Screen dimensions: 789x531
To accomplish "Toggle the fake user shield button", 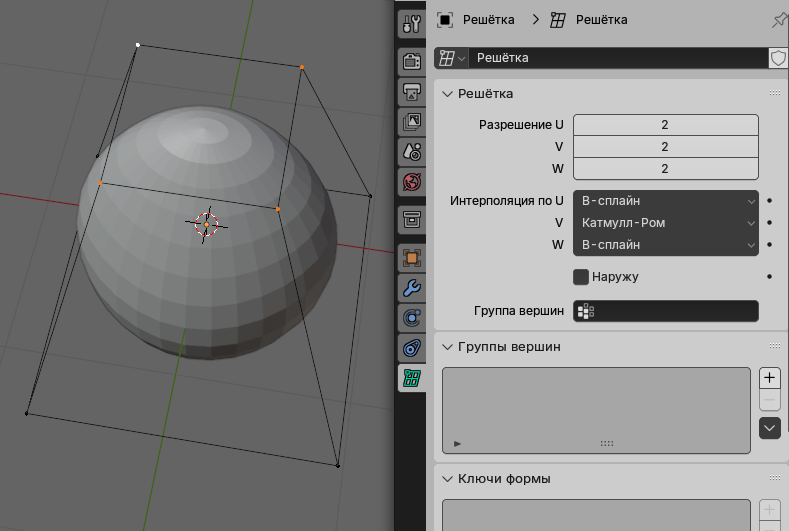I will pyautogui.click(x=778, y=58).
